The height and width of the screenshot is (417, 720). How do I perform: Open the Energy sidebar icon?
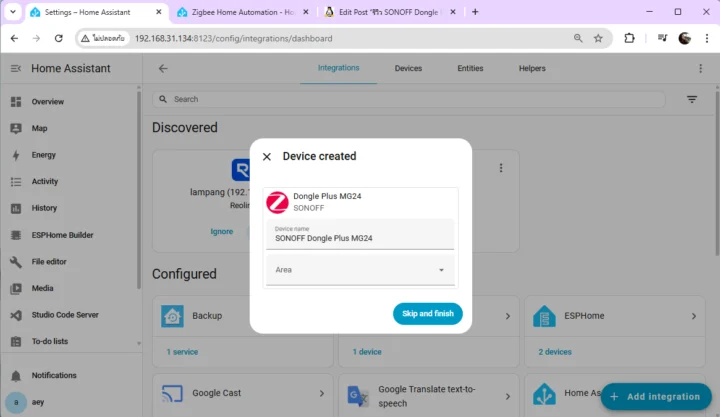click(16, 155)
